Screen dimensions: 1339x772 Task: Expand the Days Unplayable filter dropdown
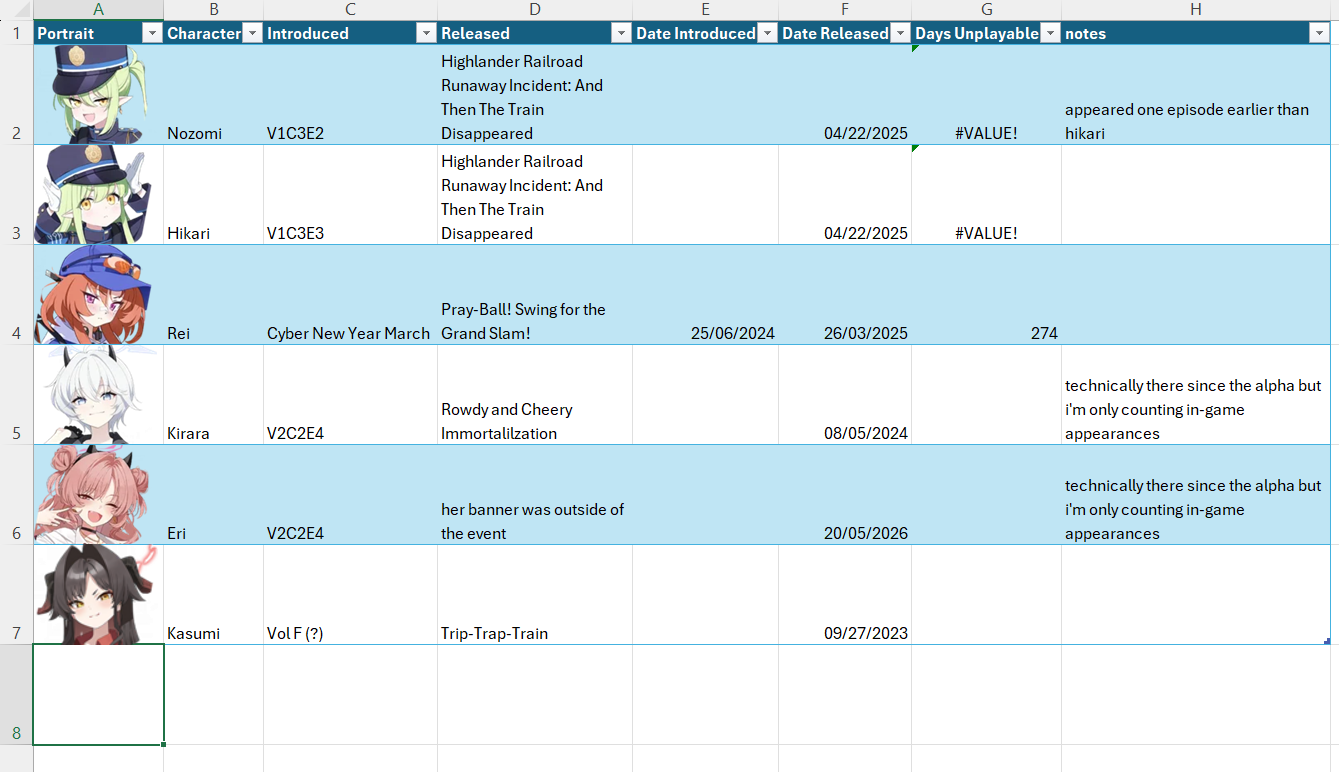[1050, 33]
